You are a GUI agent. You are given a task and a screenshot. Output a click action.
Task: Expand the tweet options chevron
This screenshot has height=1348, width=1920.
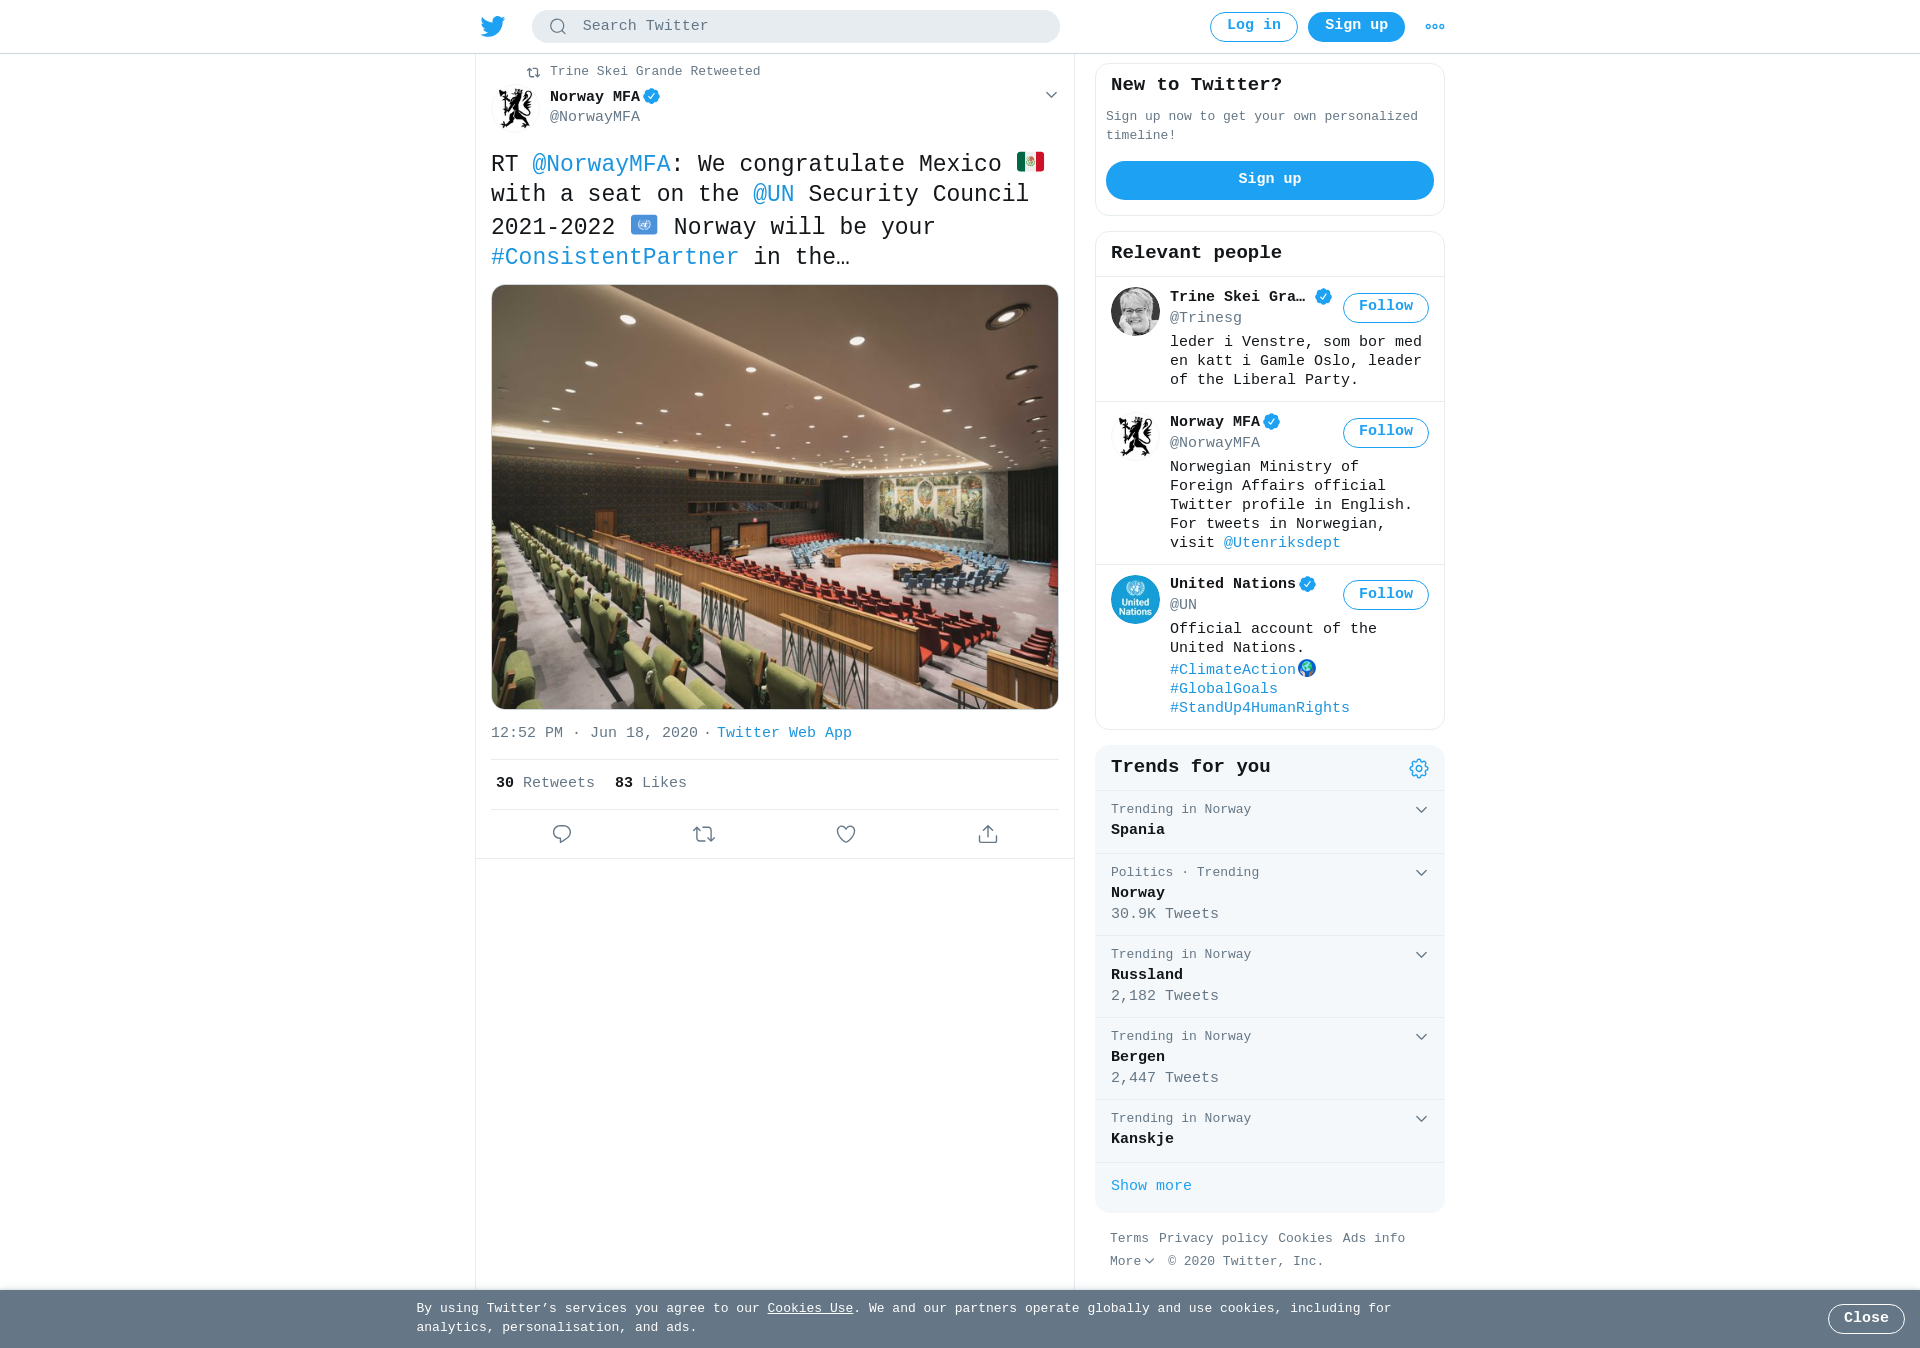(1051, 95)
